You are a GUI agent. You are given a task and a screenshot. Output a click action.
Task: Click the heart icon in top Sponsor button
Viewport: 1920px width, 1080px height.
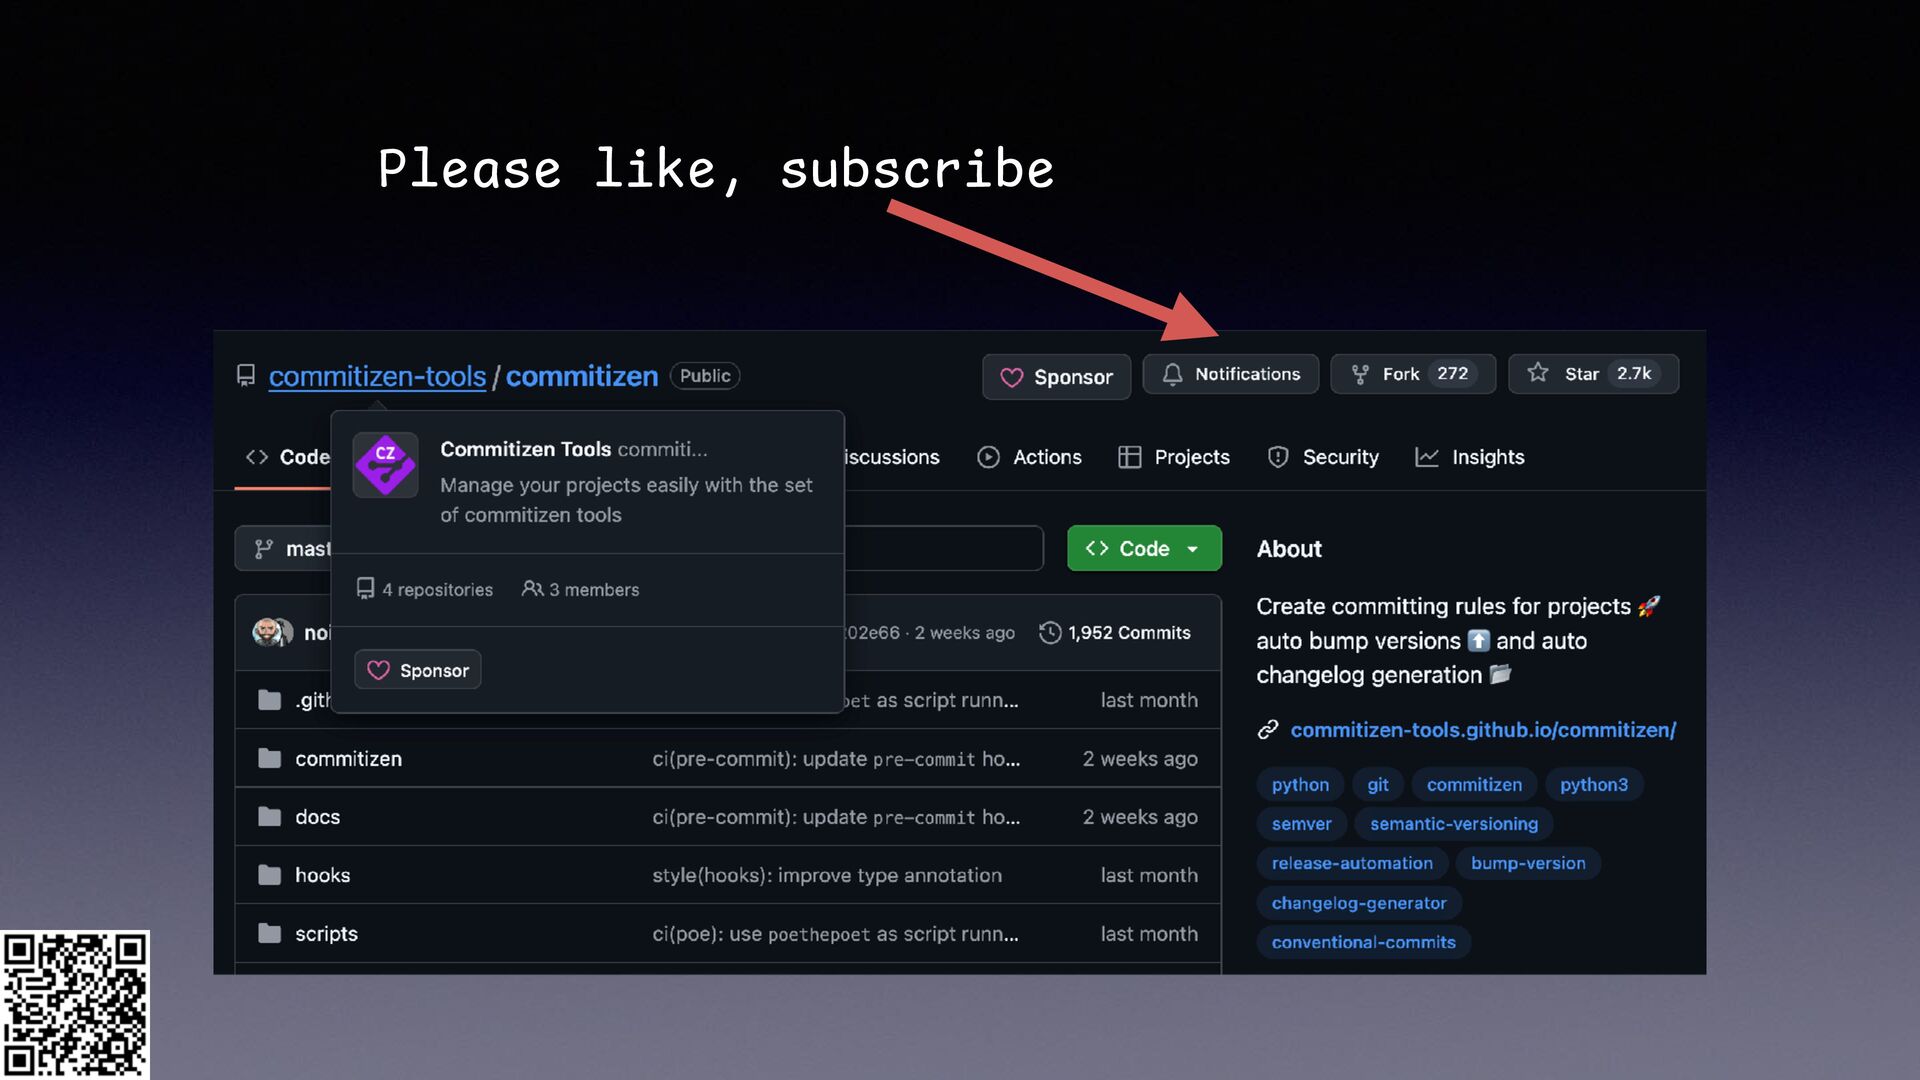tap(1012, 378)
